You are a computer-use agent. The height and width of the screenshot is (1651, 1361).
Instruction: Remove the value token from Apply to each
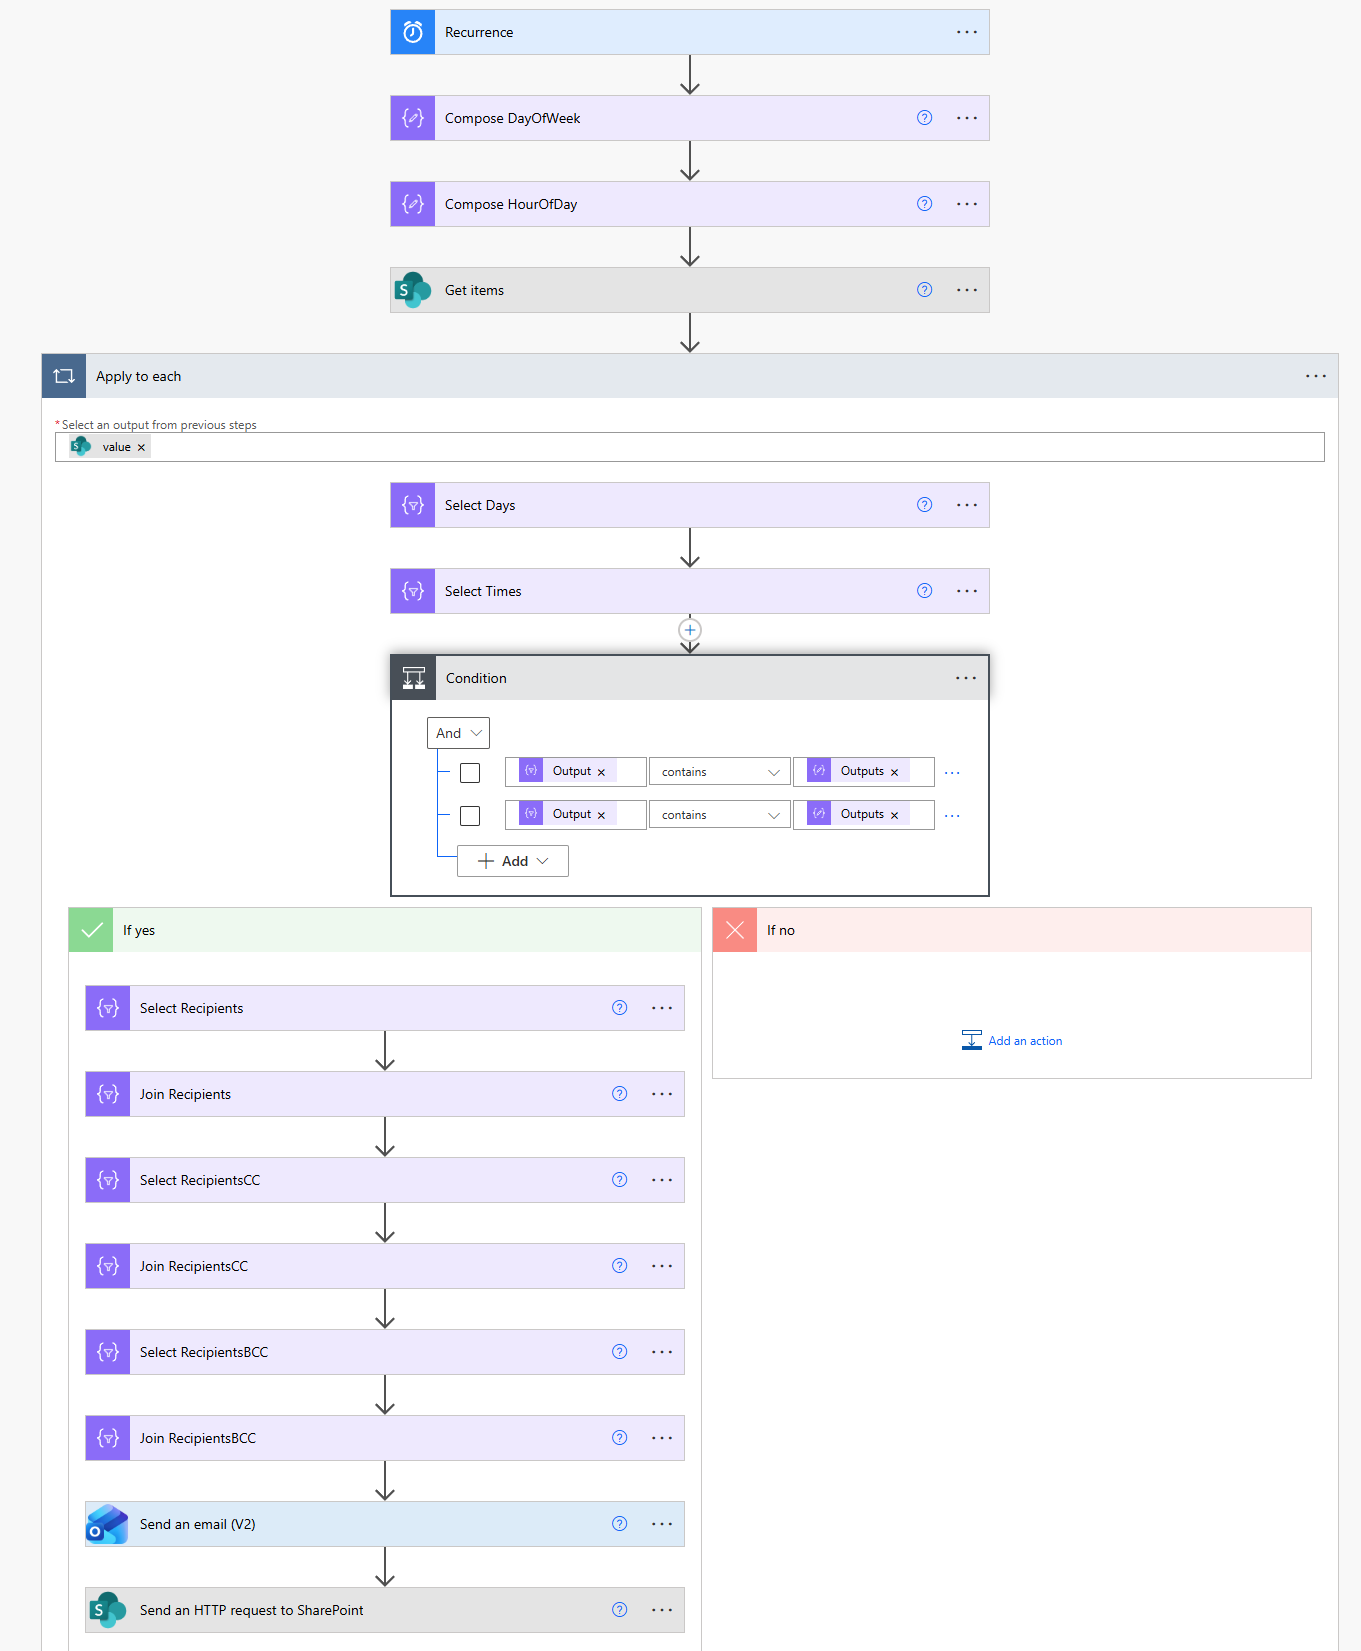141,448
